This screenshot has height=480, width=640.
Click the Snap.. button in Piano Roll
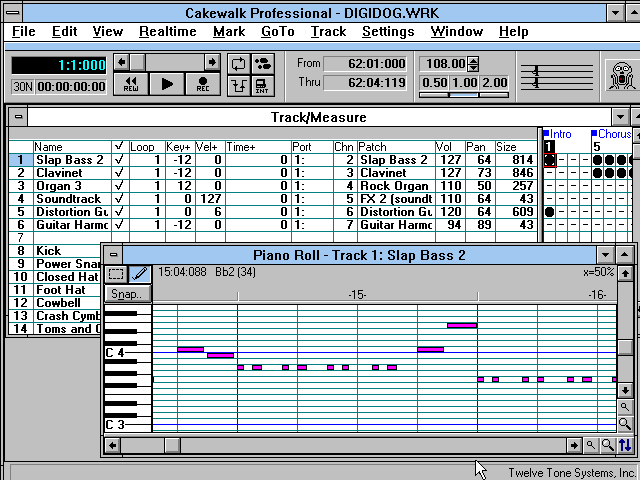tap(128, 294)
